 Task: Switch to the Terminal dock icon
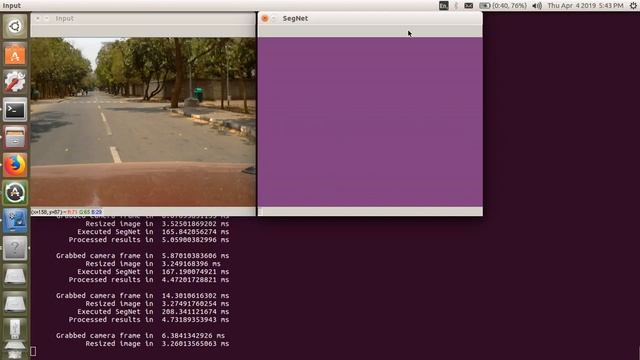click(x=15, y=110)
